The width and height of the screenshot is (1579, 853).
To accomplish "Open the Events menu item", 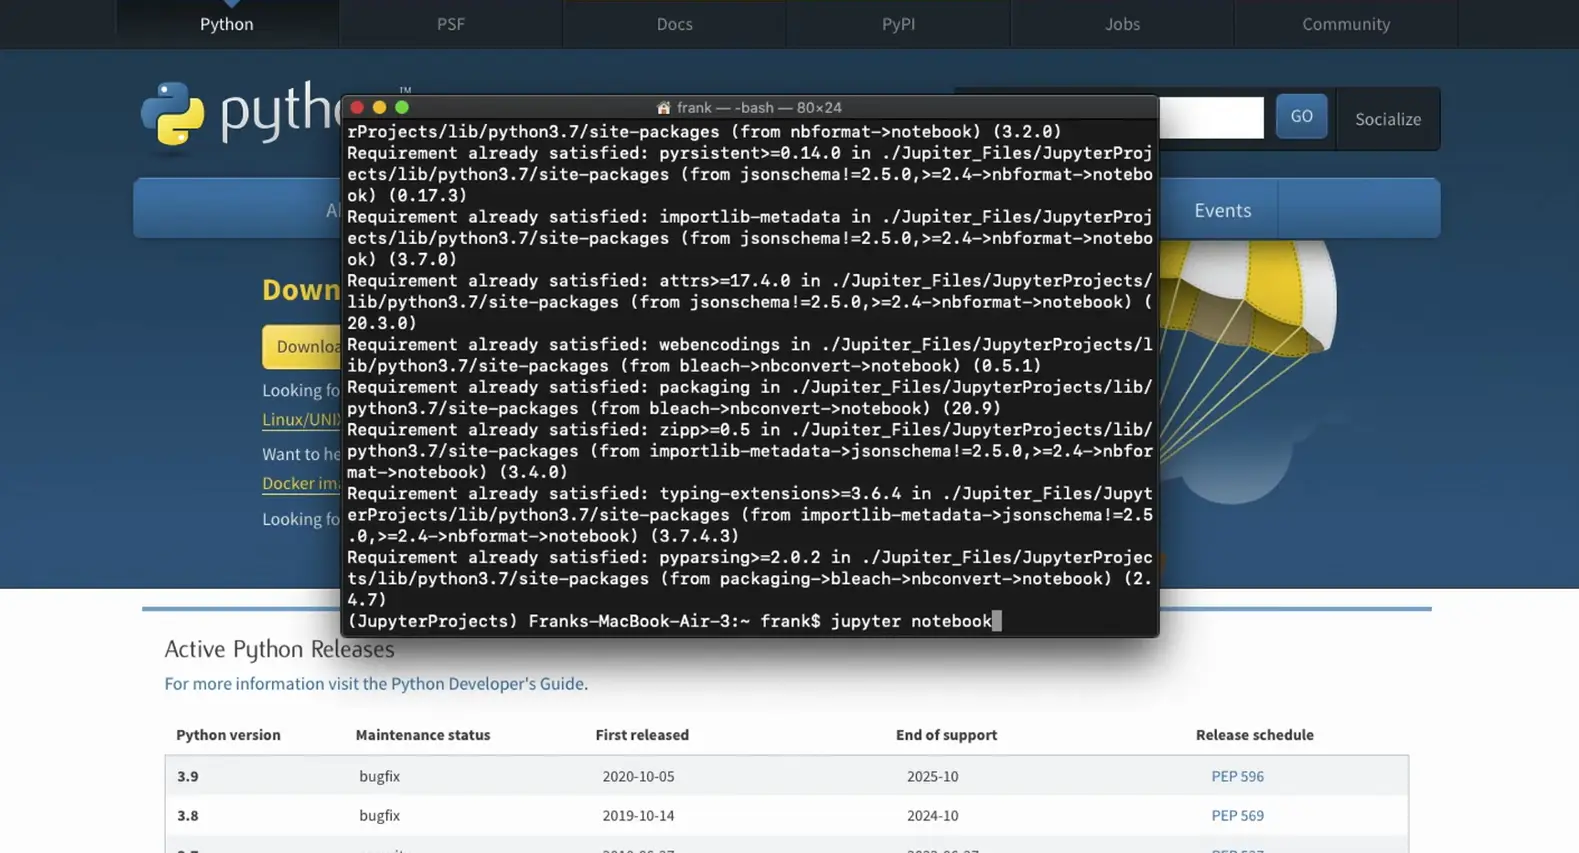I will [1222, 210].
